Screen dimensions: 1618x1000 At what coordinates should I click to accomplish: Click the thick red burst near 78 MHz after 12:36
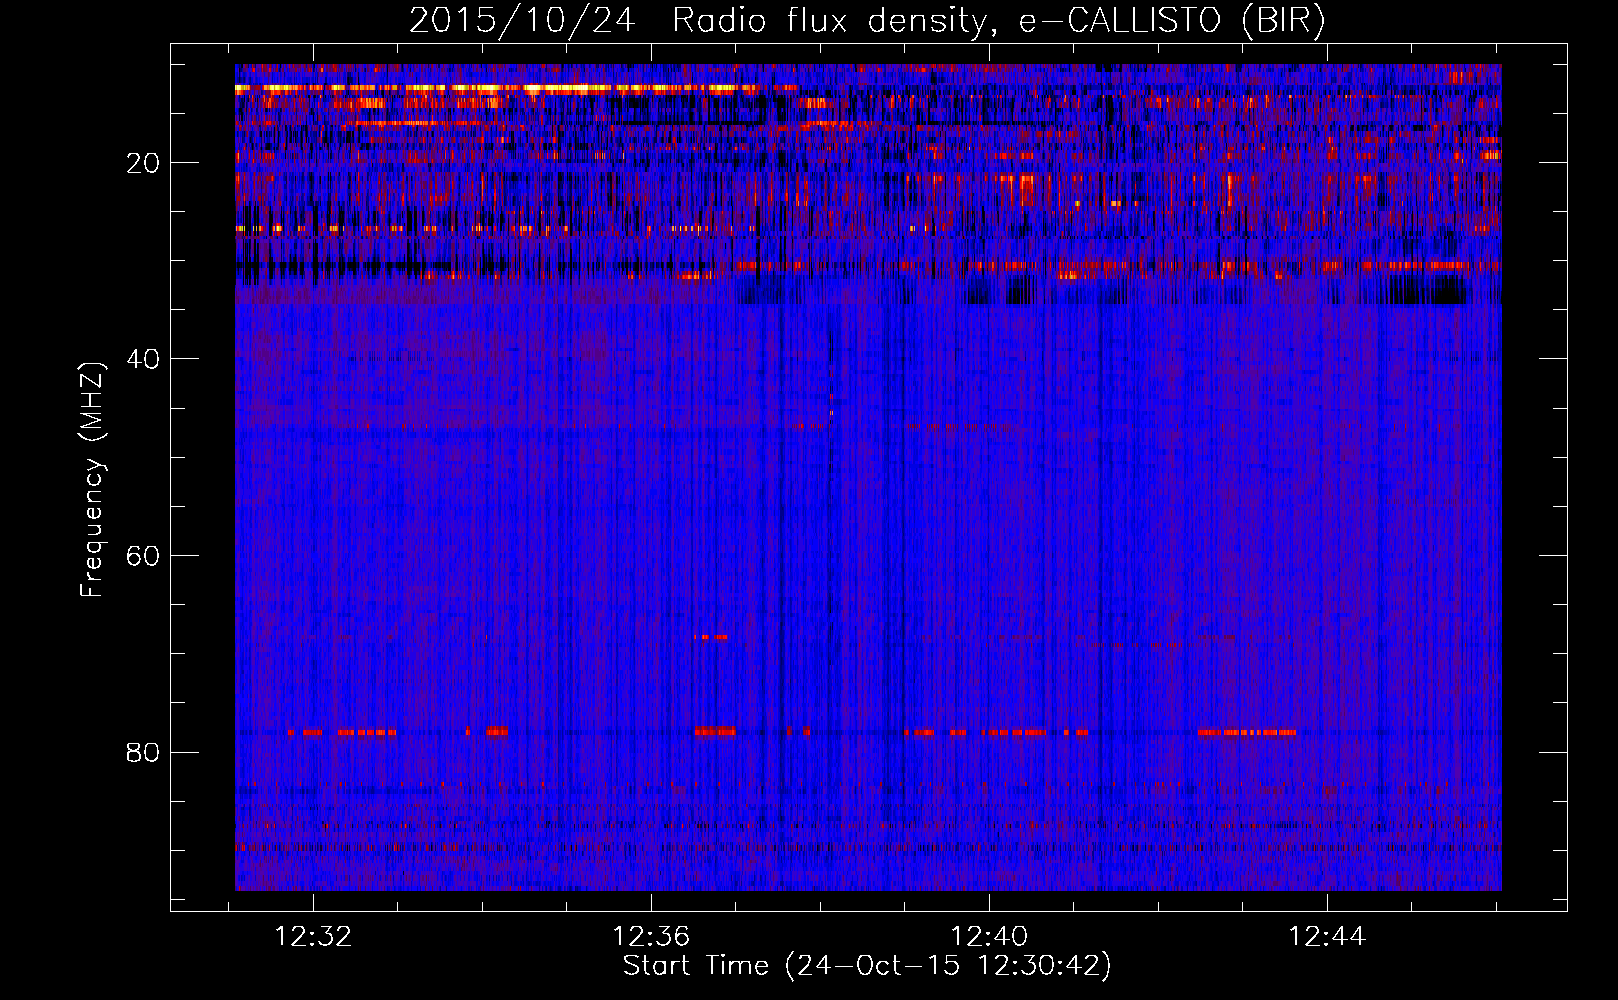tap(715, 732)
